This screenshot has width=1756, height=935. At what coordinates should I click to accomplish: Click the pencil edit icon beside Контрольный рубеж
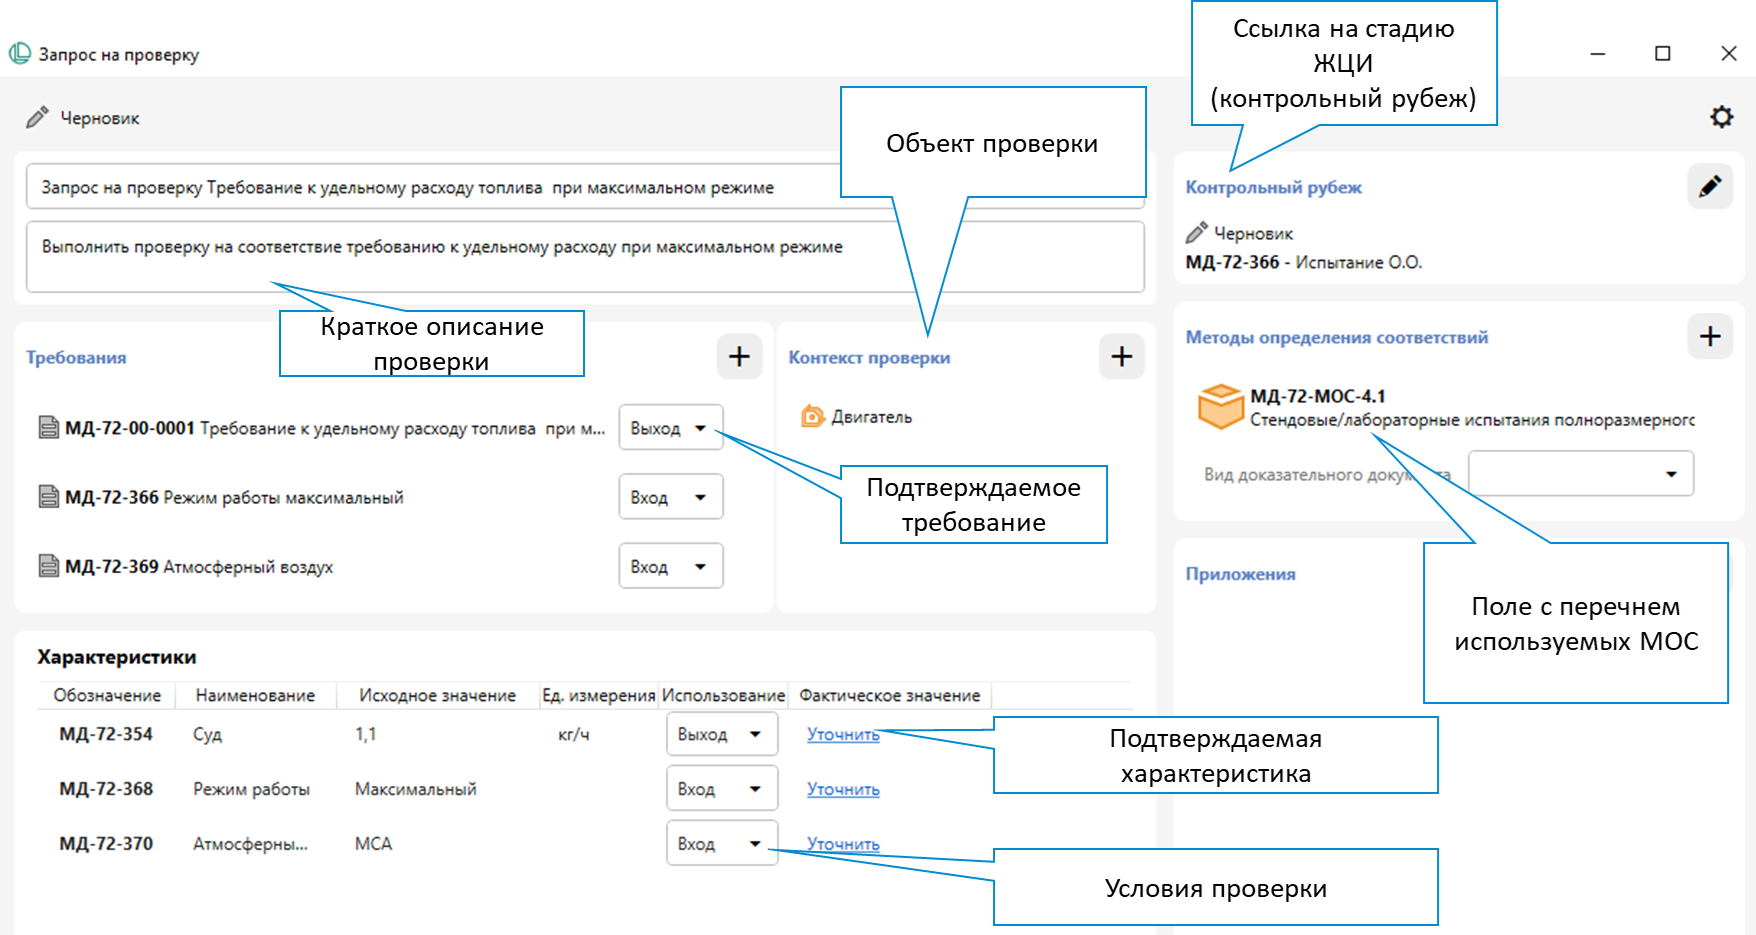[1710, 187]
